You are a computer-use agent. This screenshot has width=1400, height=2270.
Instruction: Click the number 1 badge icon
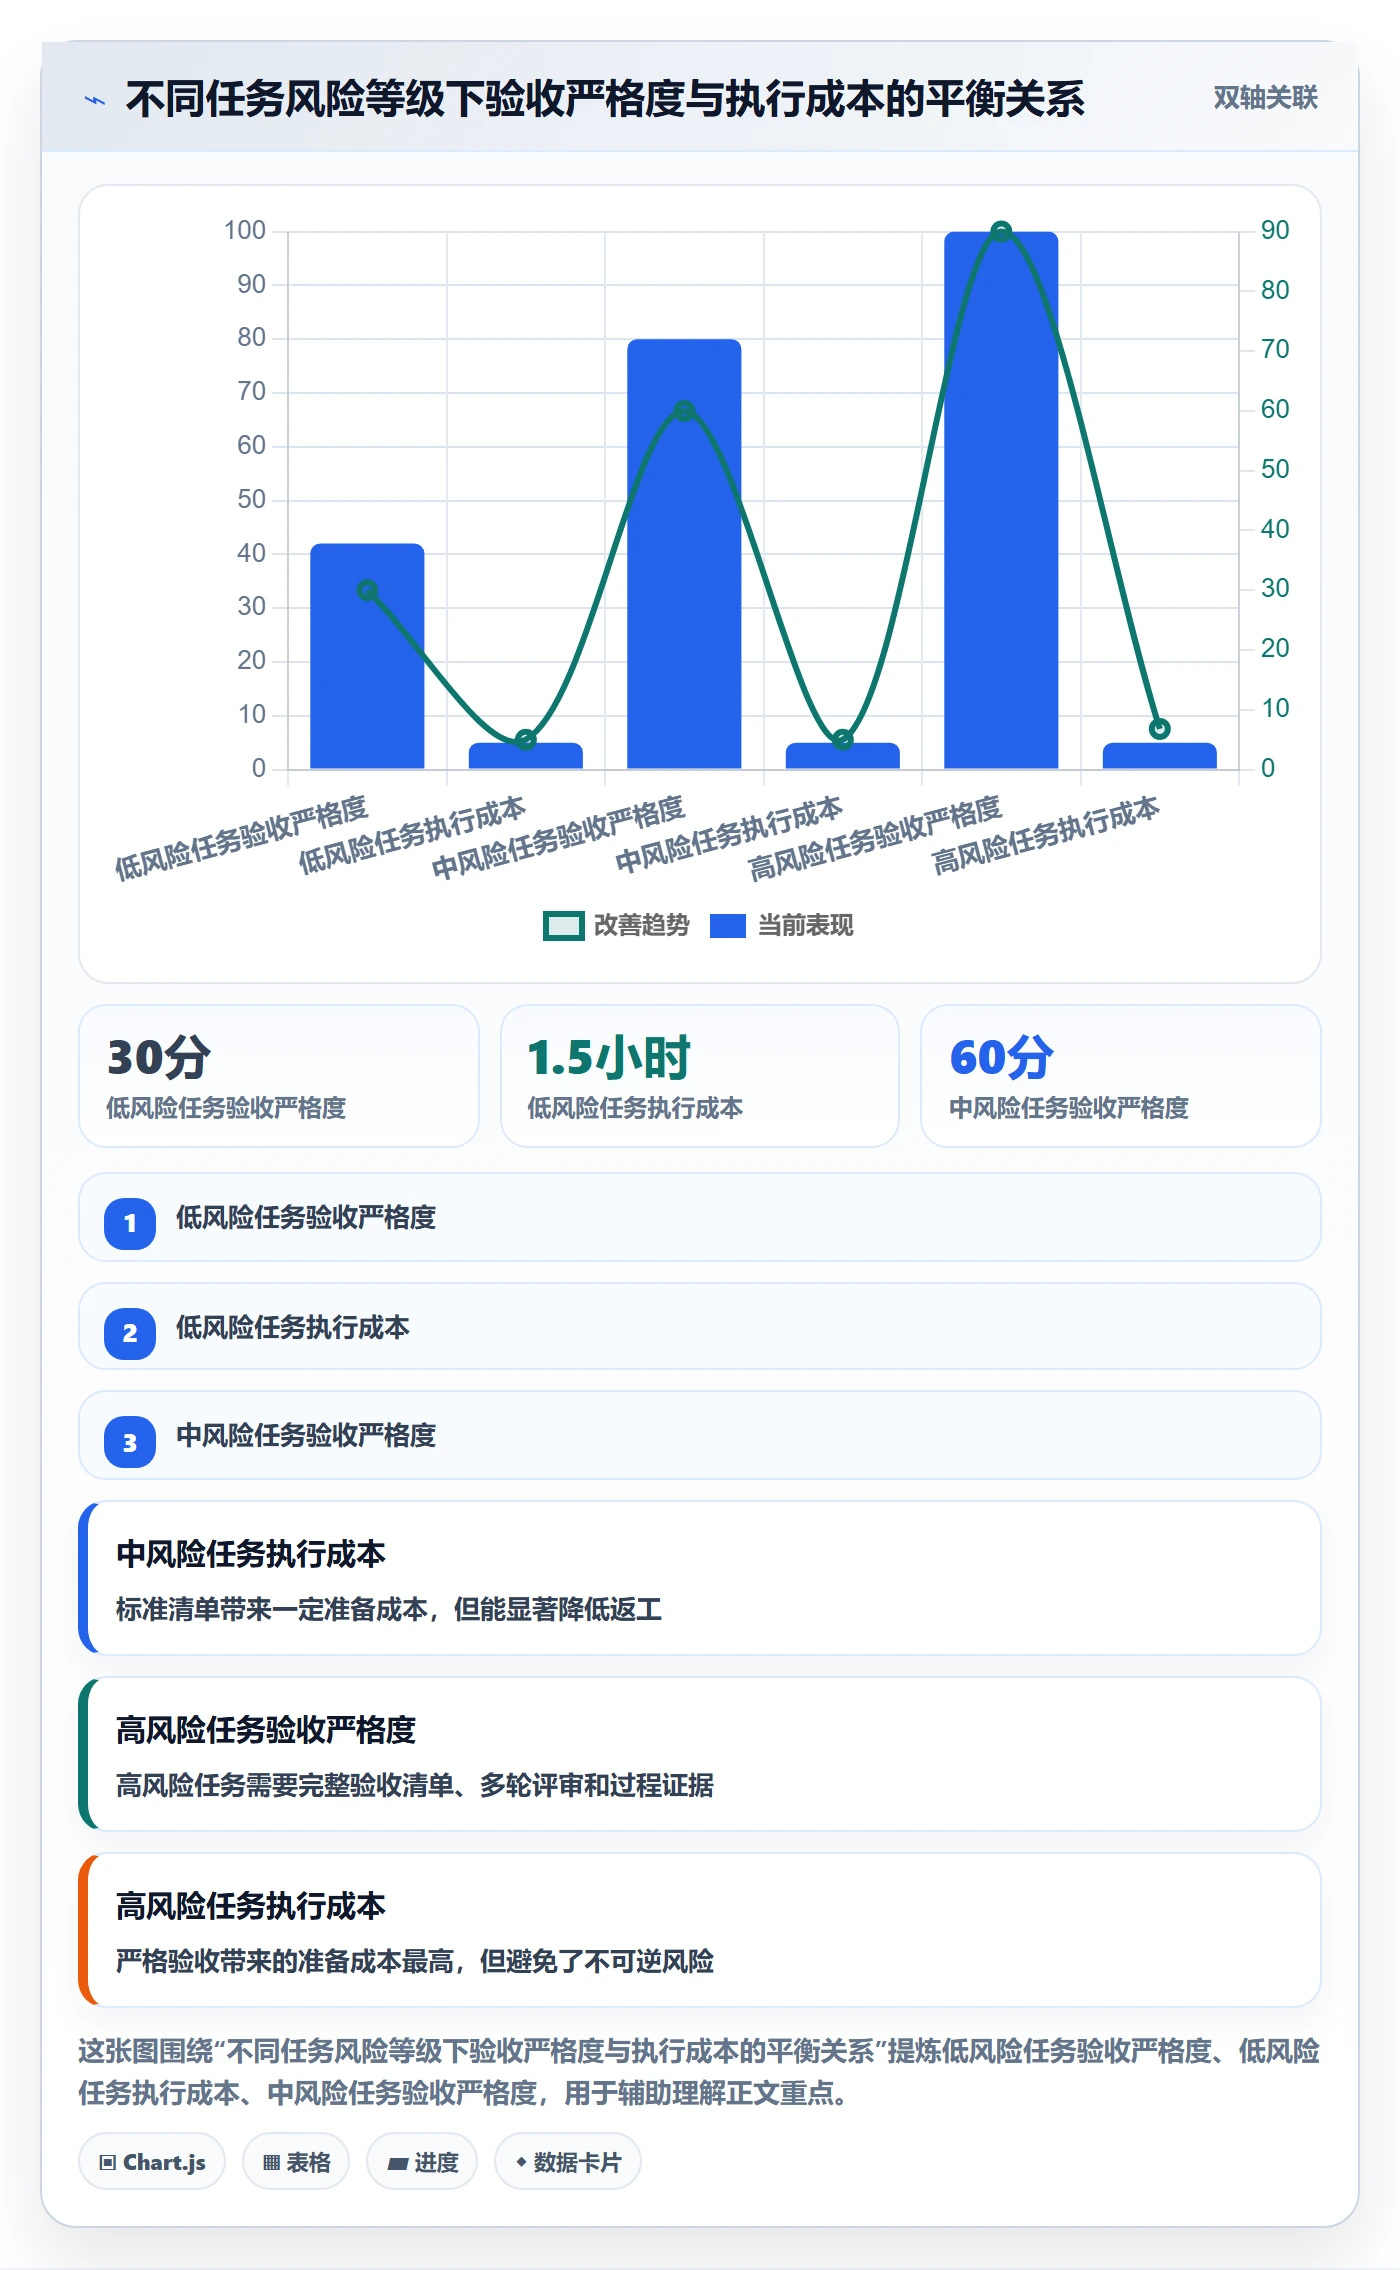[x=130, y=1223]
